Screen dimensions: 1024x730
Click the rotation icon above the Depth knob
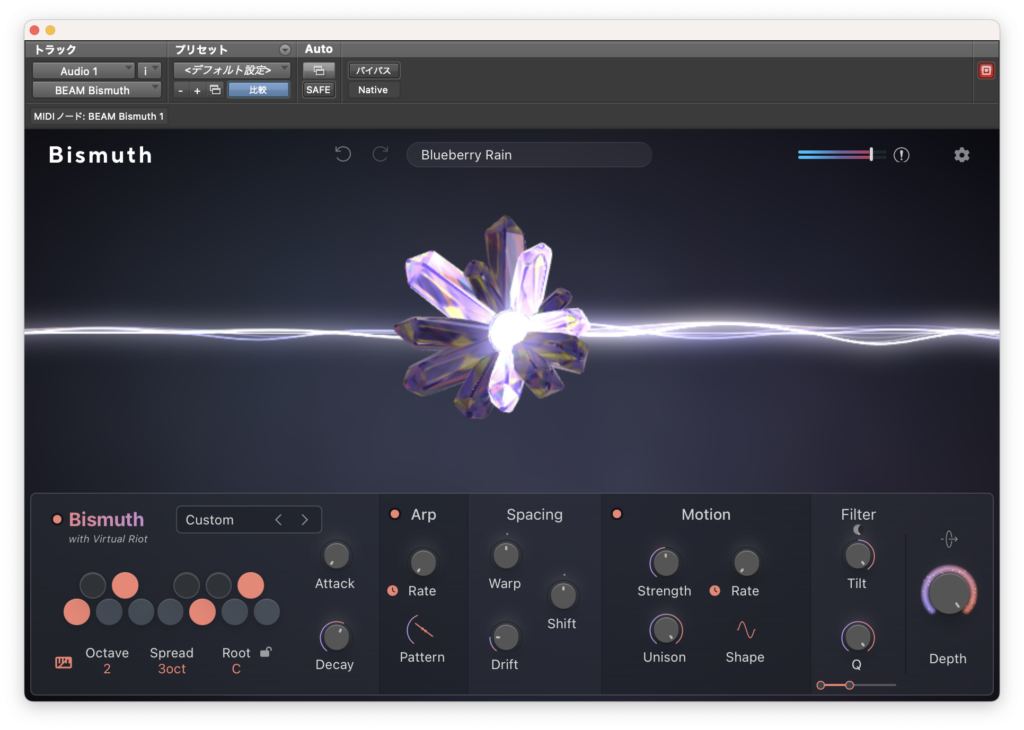click(949, 539)
